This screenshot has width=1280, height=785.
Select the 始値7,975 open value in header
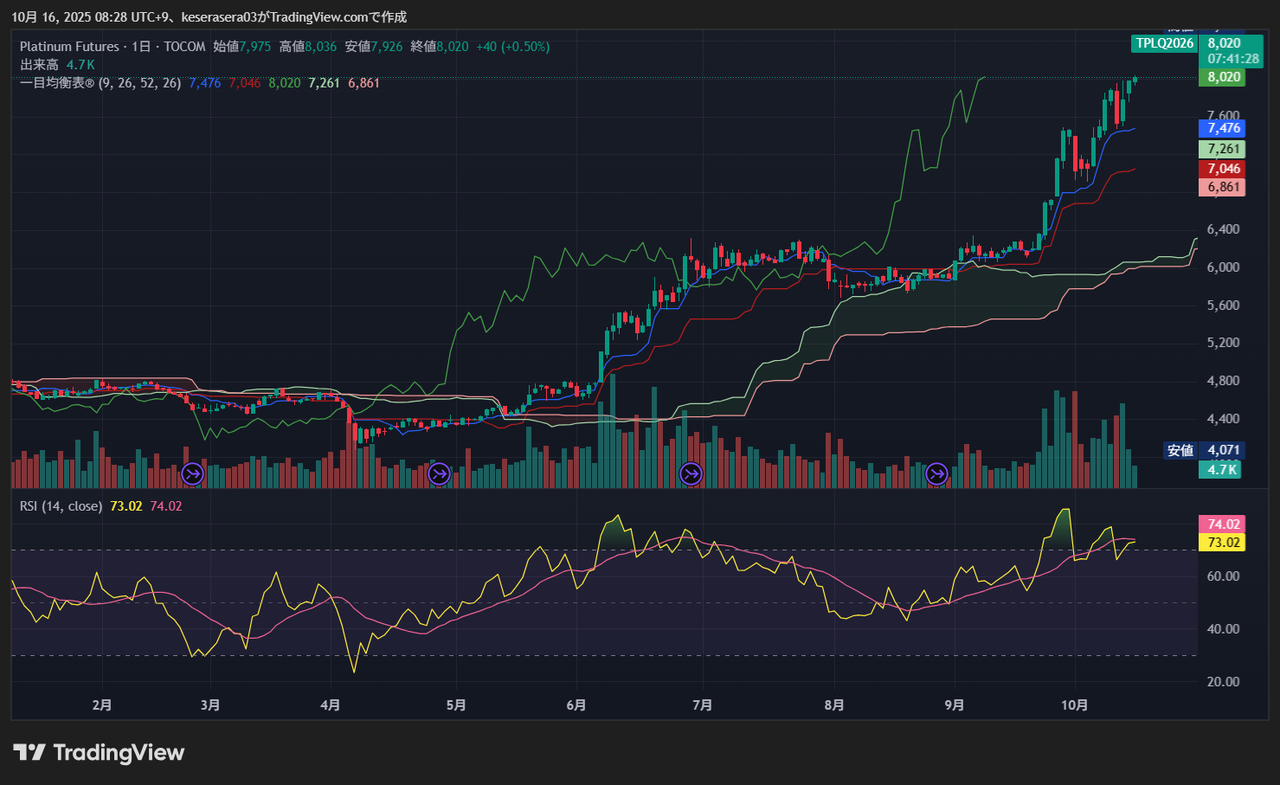click(x=243, y=46)
